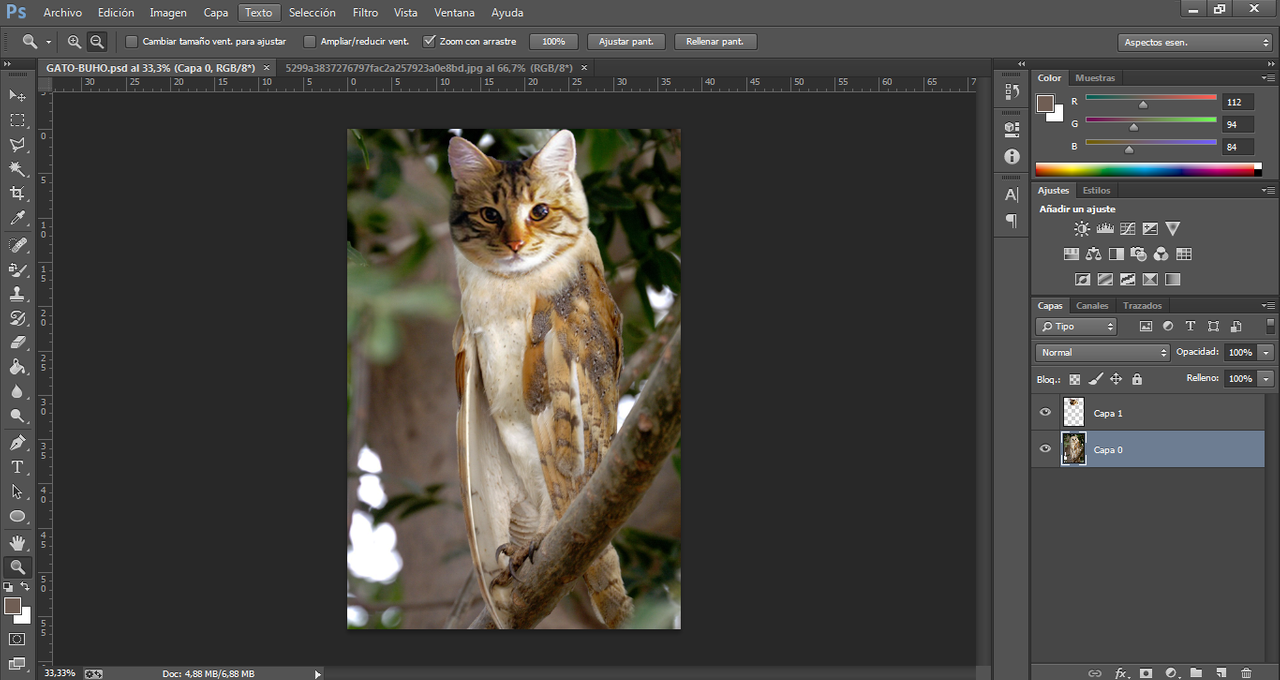The height and width of the screenshot is (680, 1280).
Task: Hide the Capa 1 layer
Action: 1045,413
